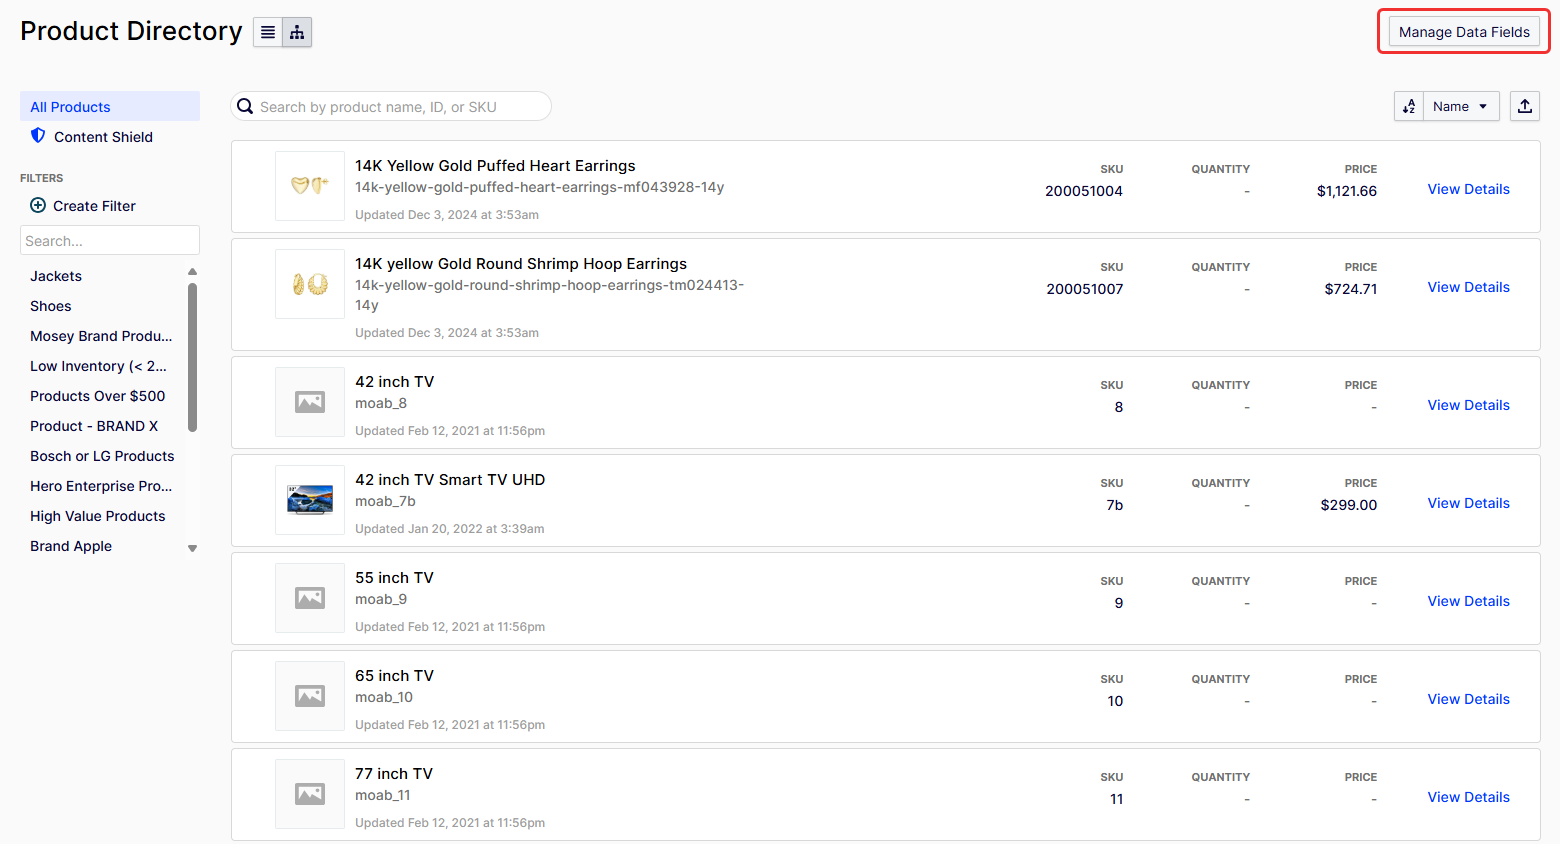Click the SKU value 200051007
Screen dimensions: 1560x844
coord(1085,289)
